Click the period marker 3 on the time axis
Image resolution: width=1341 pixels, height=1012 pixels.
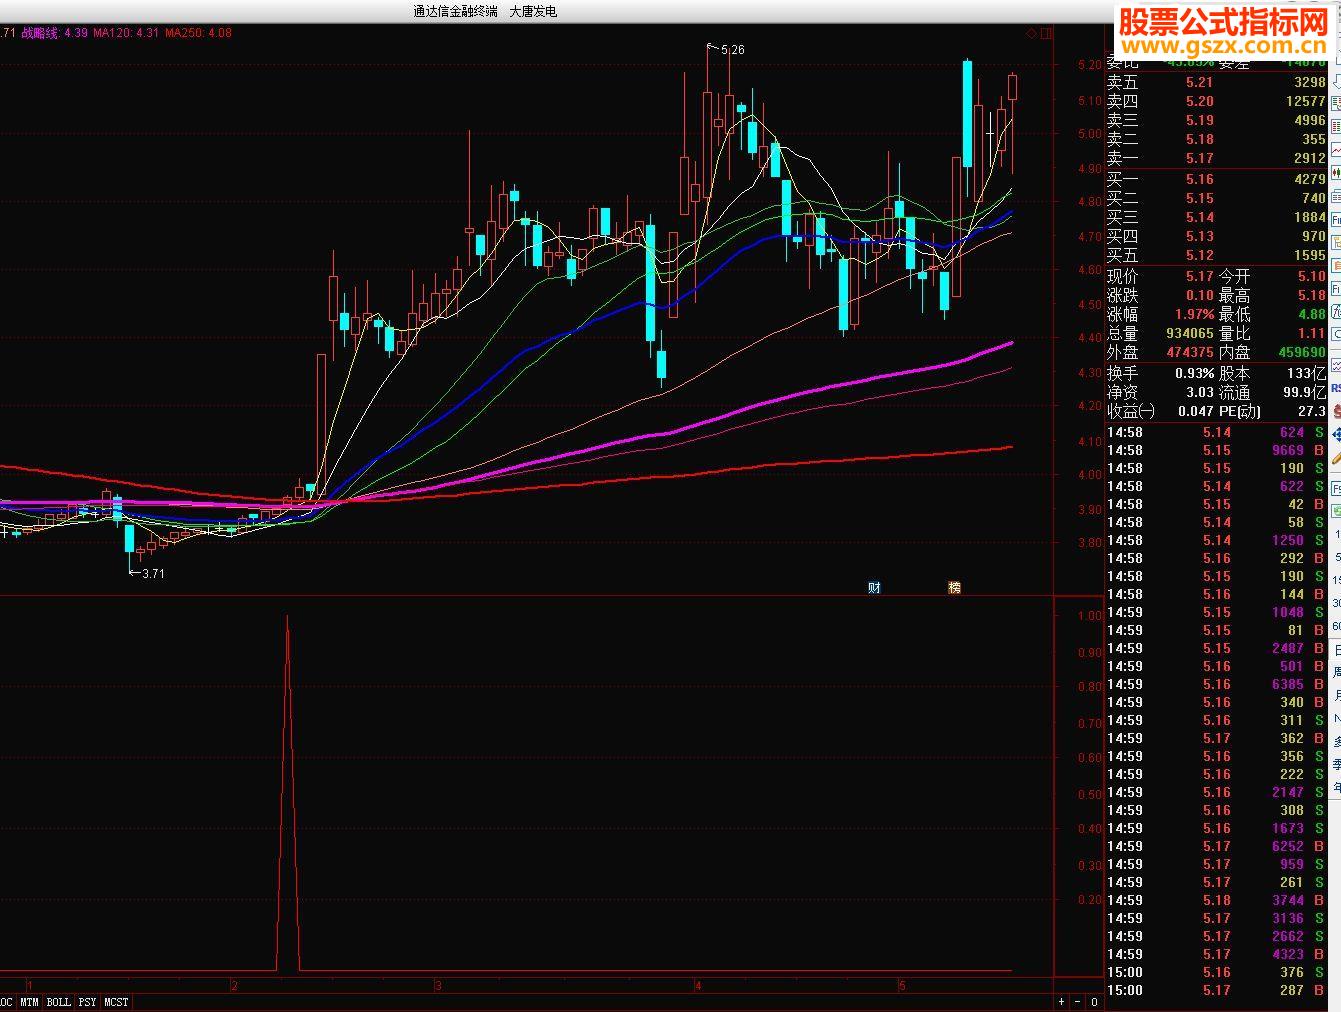(438, 985)
